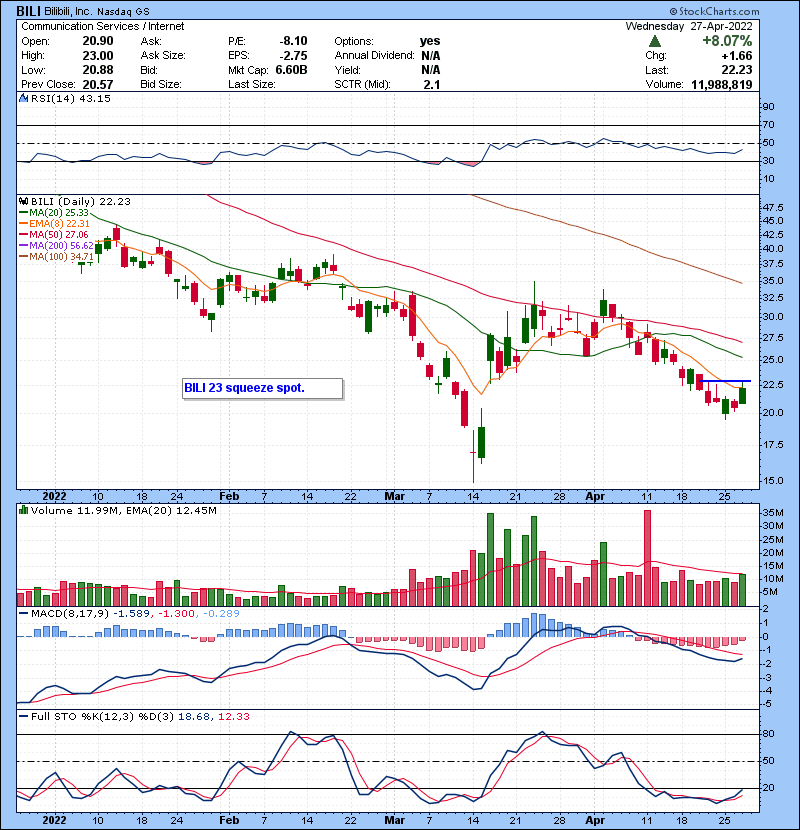Click the Chg value +1.66

click(x=736, y=56)
